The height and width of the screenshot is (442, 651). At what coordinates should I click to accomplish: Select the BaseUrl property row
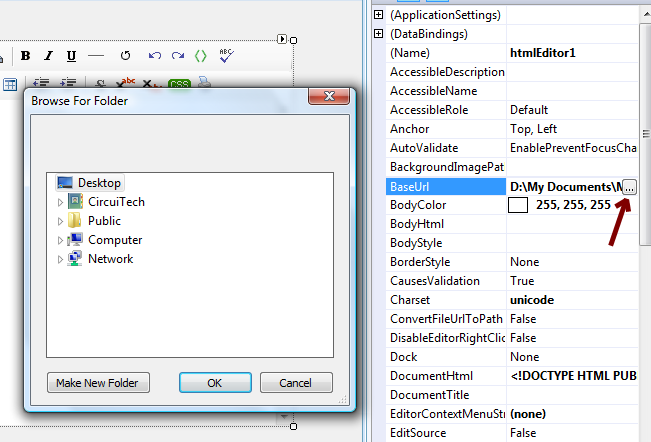tap(511, 187)
